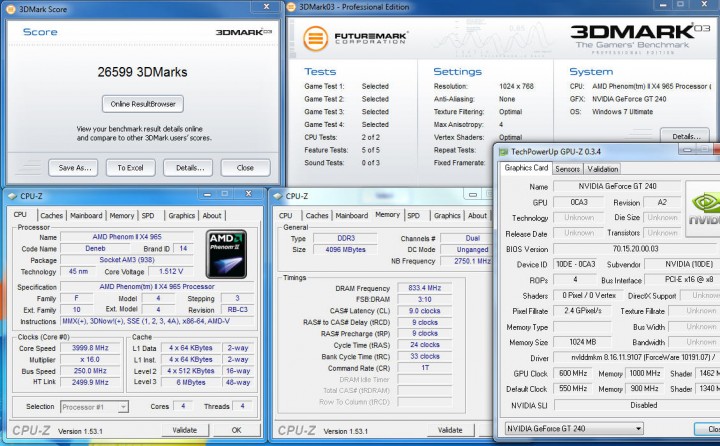Screen dimensions: 720x446
Task: Click HT Link value 2499.9 MHz
Action: coord(90,382)
